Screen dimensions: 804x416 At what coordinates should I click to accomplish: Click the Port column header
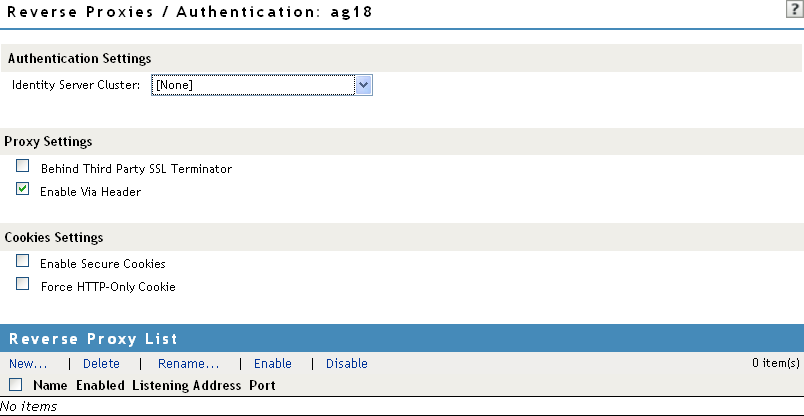pyautogui.click(x=262, y=385)
